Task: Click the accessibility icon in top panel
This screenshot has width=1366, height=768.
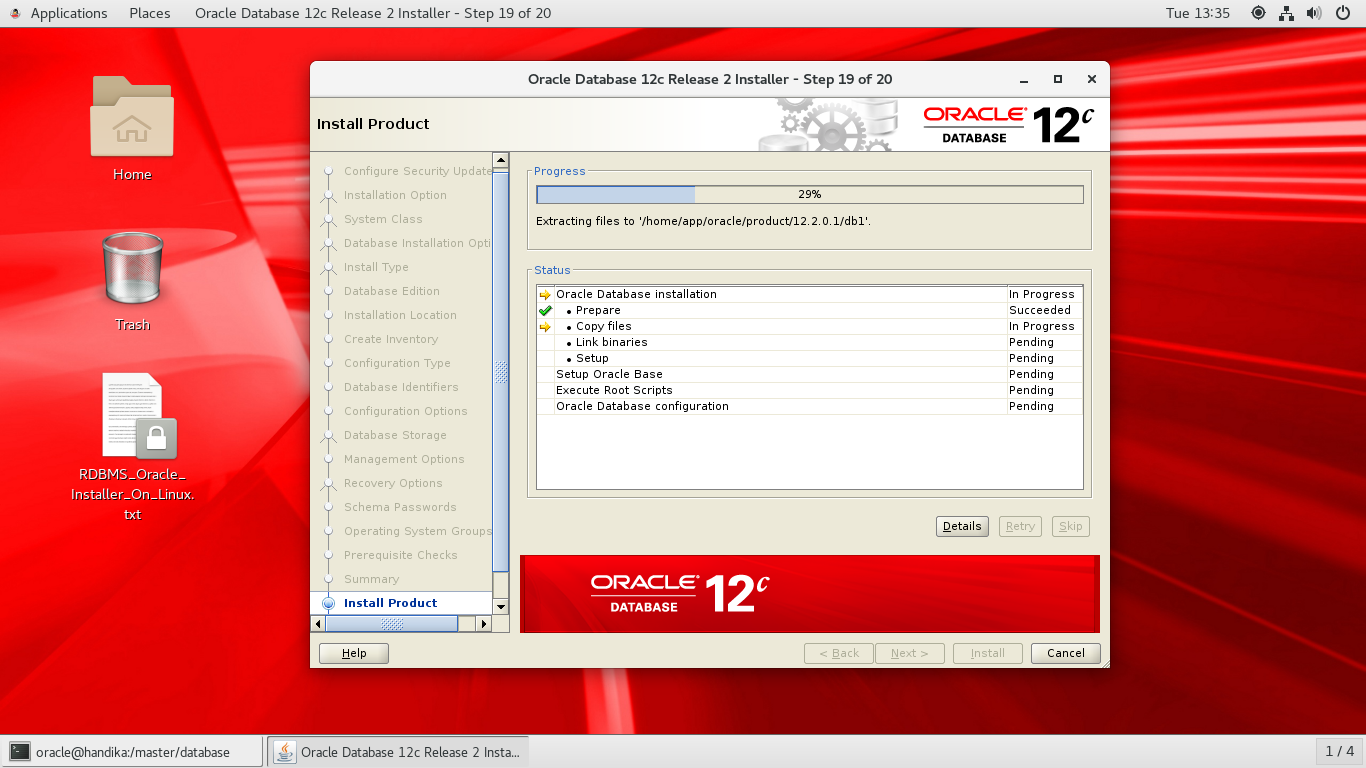Action: coord(1258,13)
